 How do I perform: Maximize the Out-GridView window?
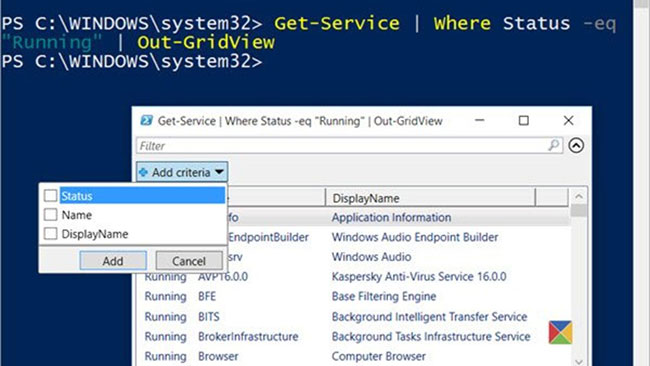[524, 121]
